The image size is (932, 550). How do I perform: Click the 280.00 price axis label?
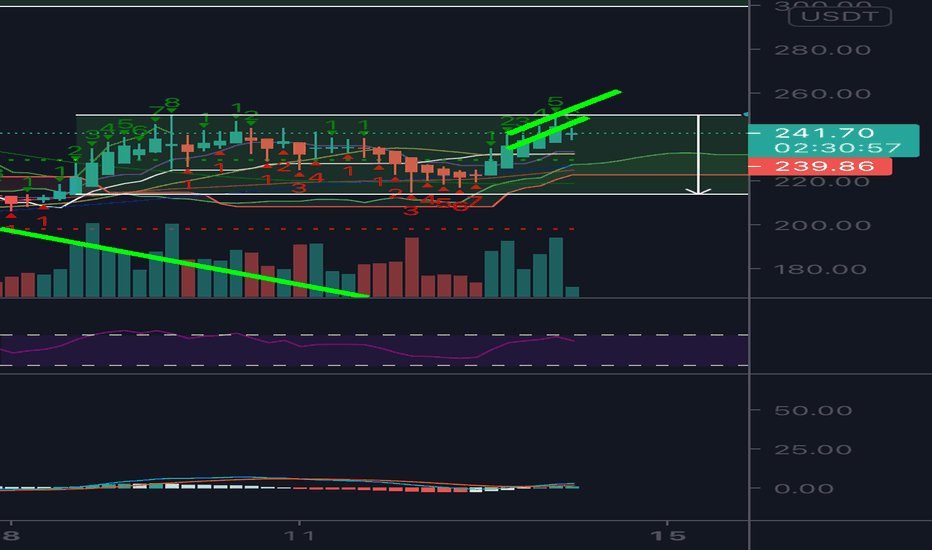[823, 50]
